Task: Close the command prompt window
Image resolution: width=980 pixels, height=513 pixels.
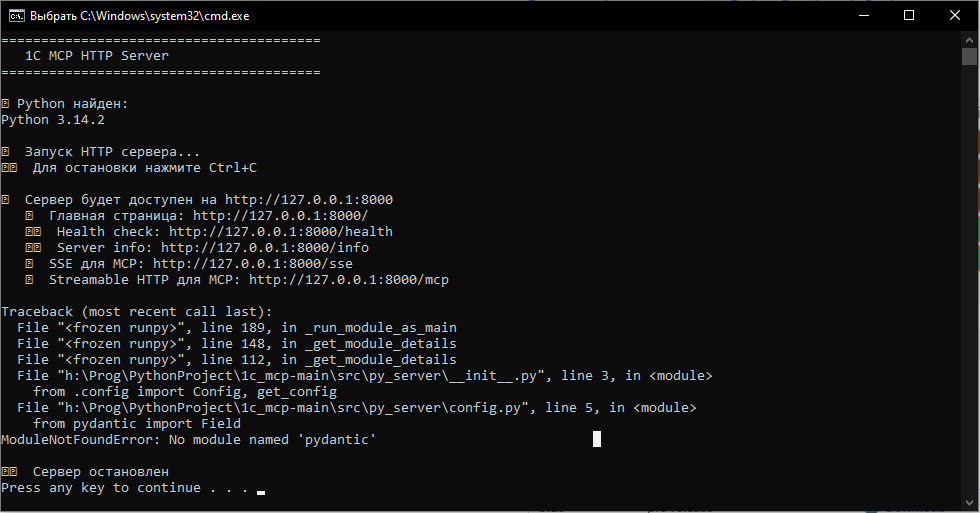Action: (955, 15)
